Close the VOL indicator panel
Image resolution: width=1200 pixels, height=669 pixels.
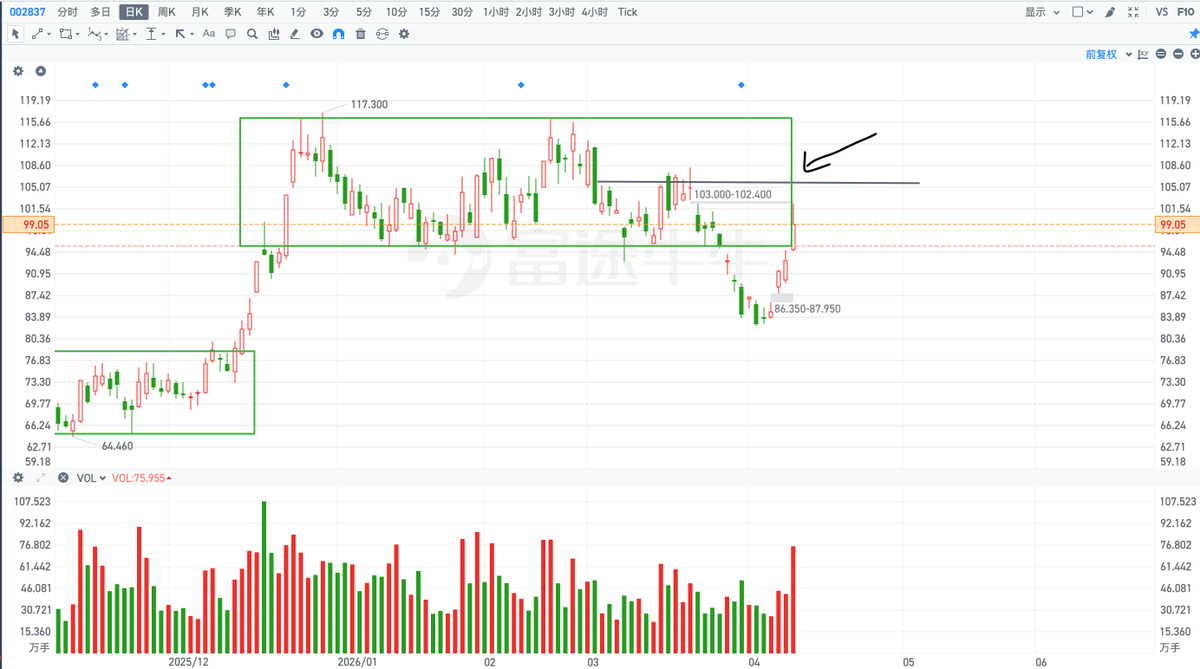pos(64,478)
